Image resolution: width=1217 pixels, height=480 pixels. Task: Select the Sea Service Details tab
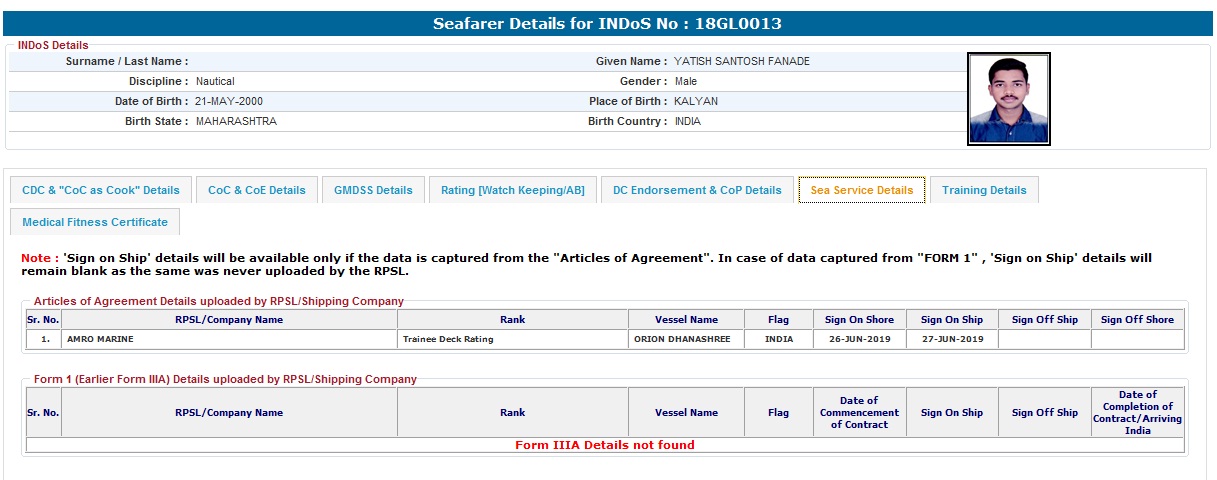click(x=861, y=190)
